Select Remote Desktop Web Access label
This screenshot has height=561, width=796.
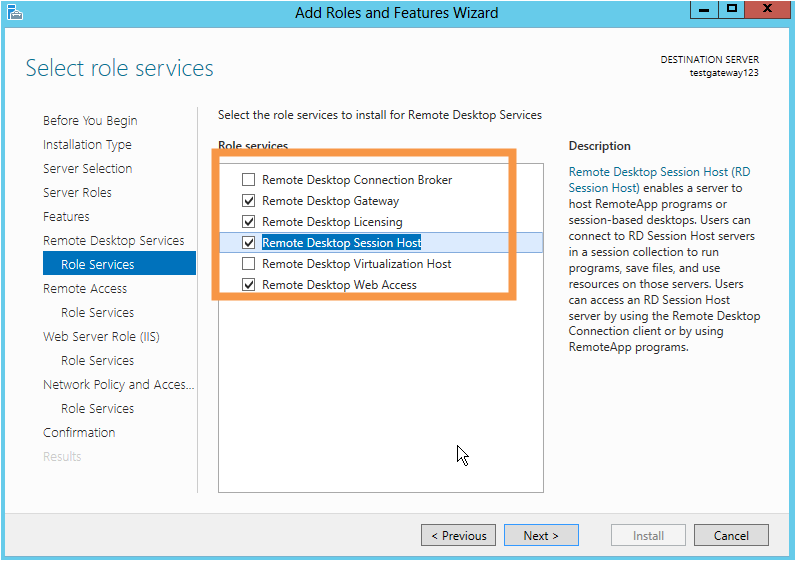339,285
